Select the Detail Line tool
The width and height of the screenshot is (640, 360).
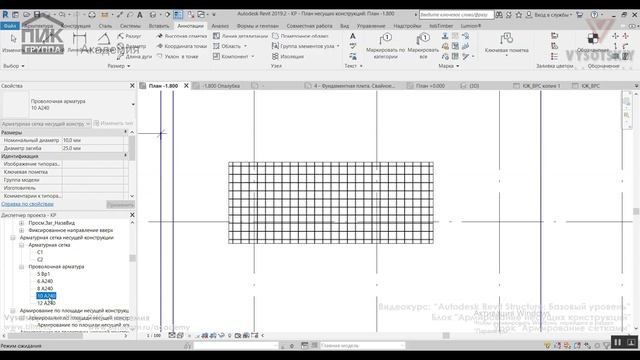tap(240, 36)
